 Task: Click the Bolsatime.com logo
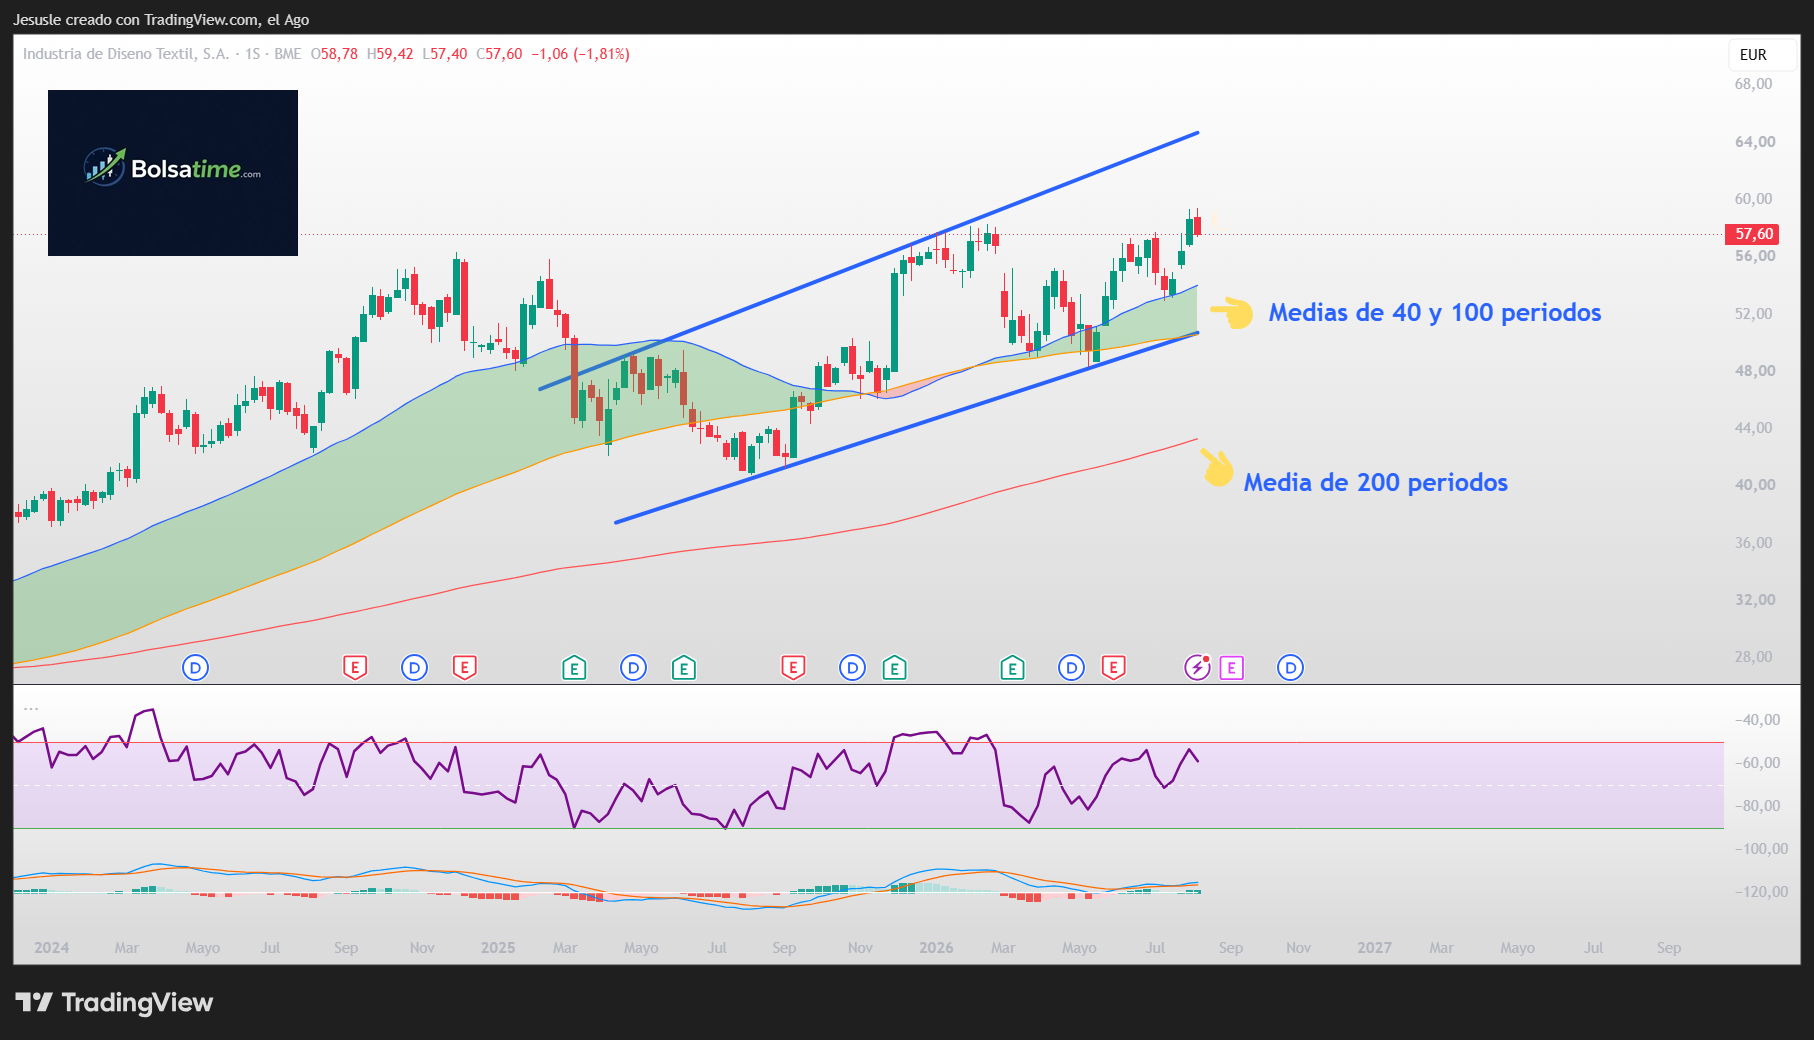173,173
